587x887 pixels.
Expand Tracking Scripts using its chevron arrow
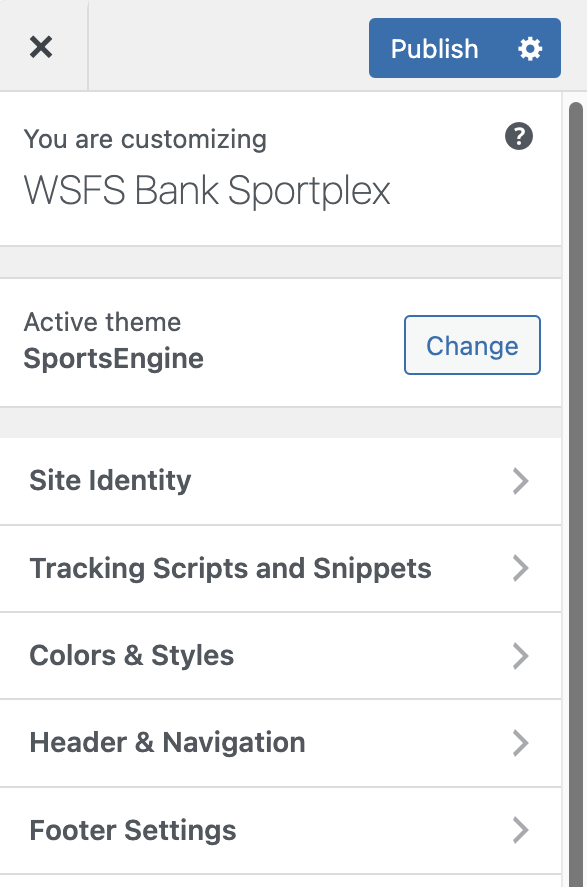click(520, 569)
